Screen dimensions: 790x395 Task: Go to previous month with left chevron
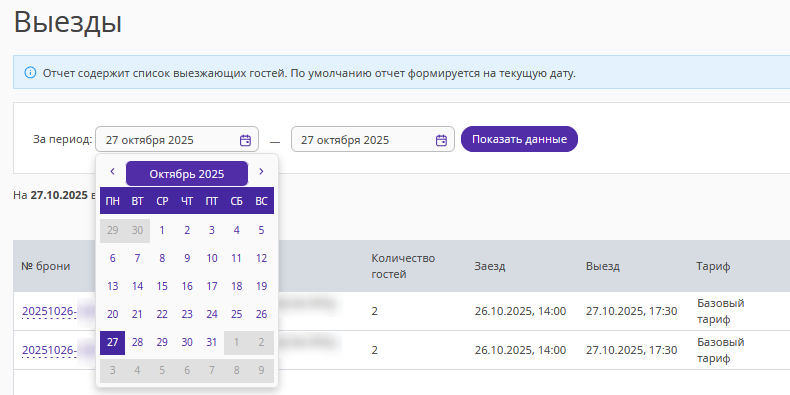pyautogui.click(x=112, y=171)
